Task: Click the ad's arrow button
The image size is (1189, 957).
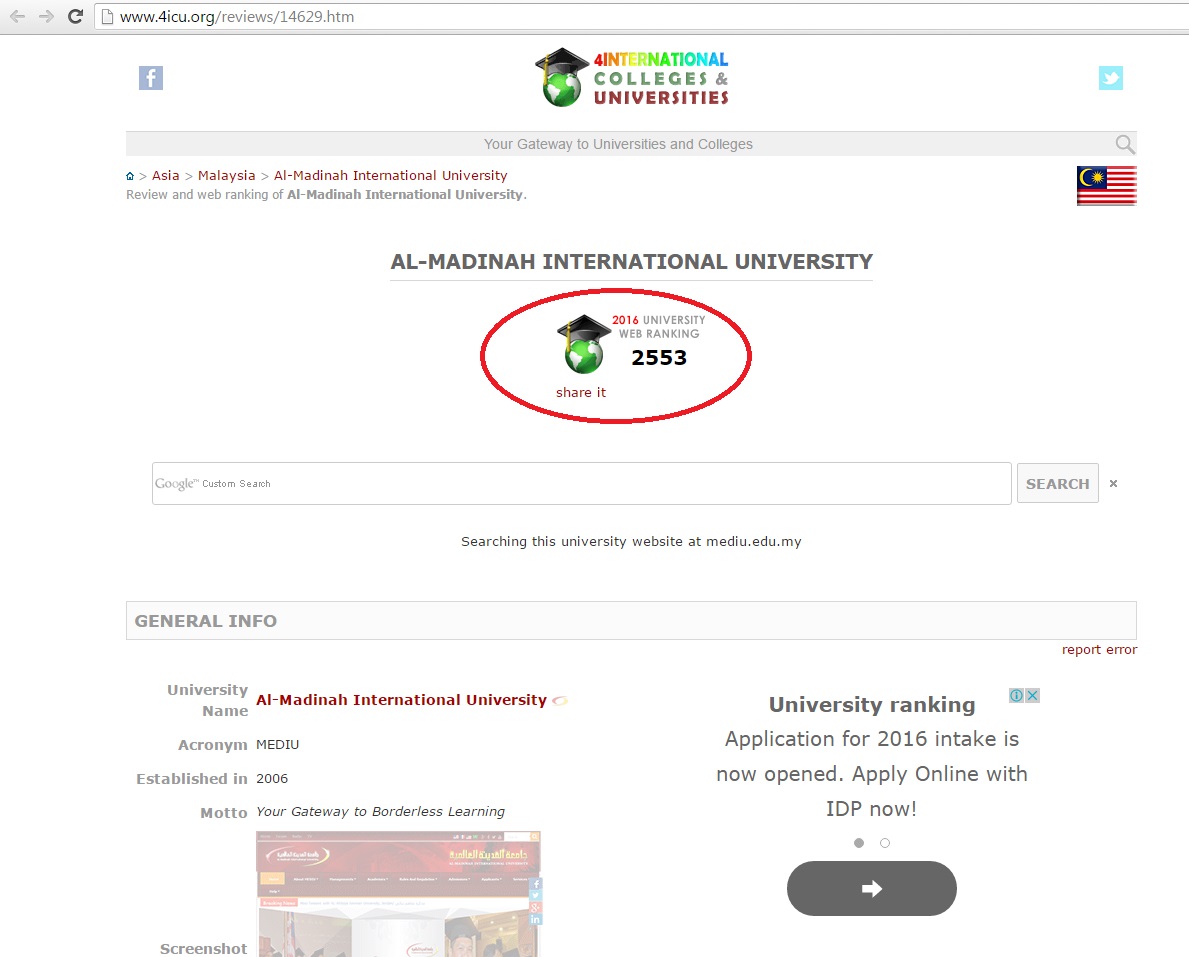Action: coord(871,888)
